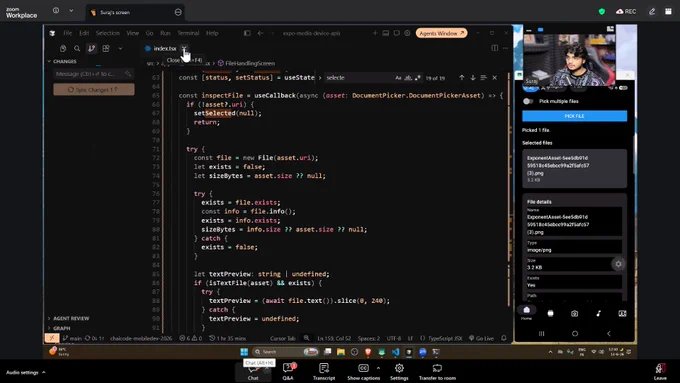Open the Explorer files icon in the sidebar

click(63, 49)
